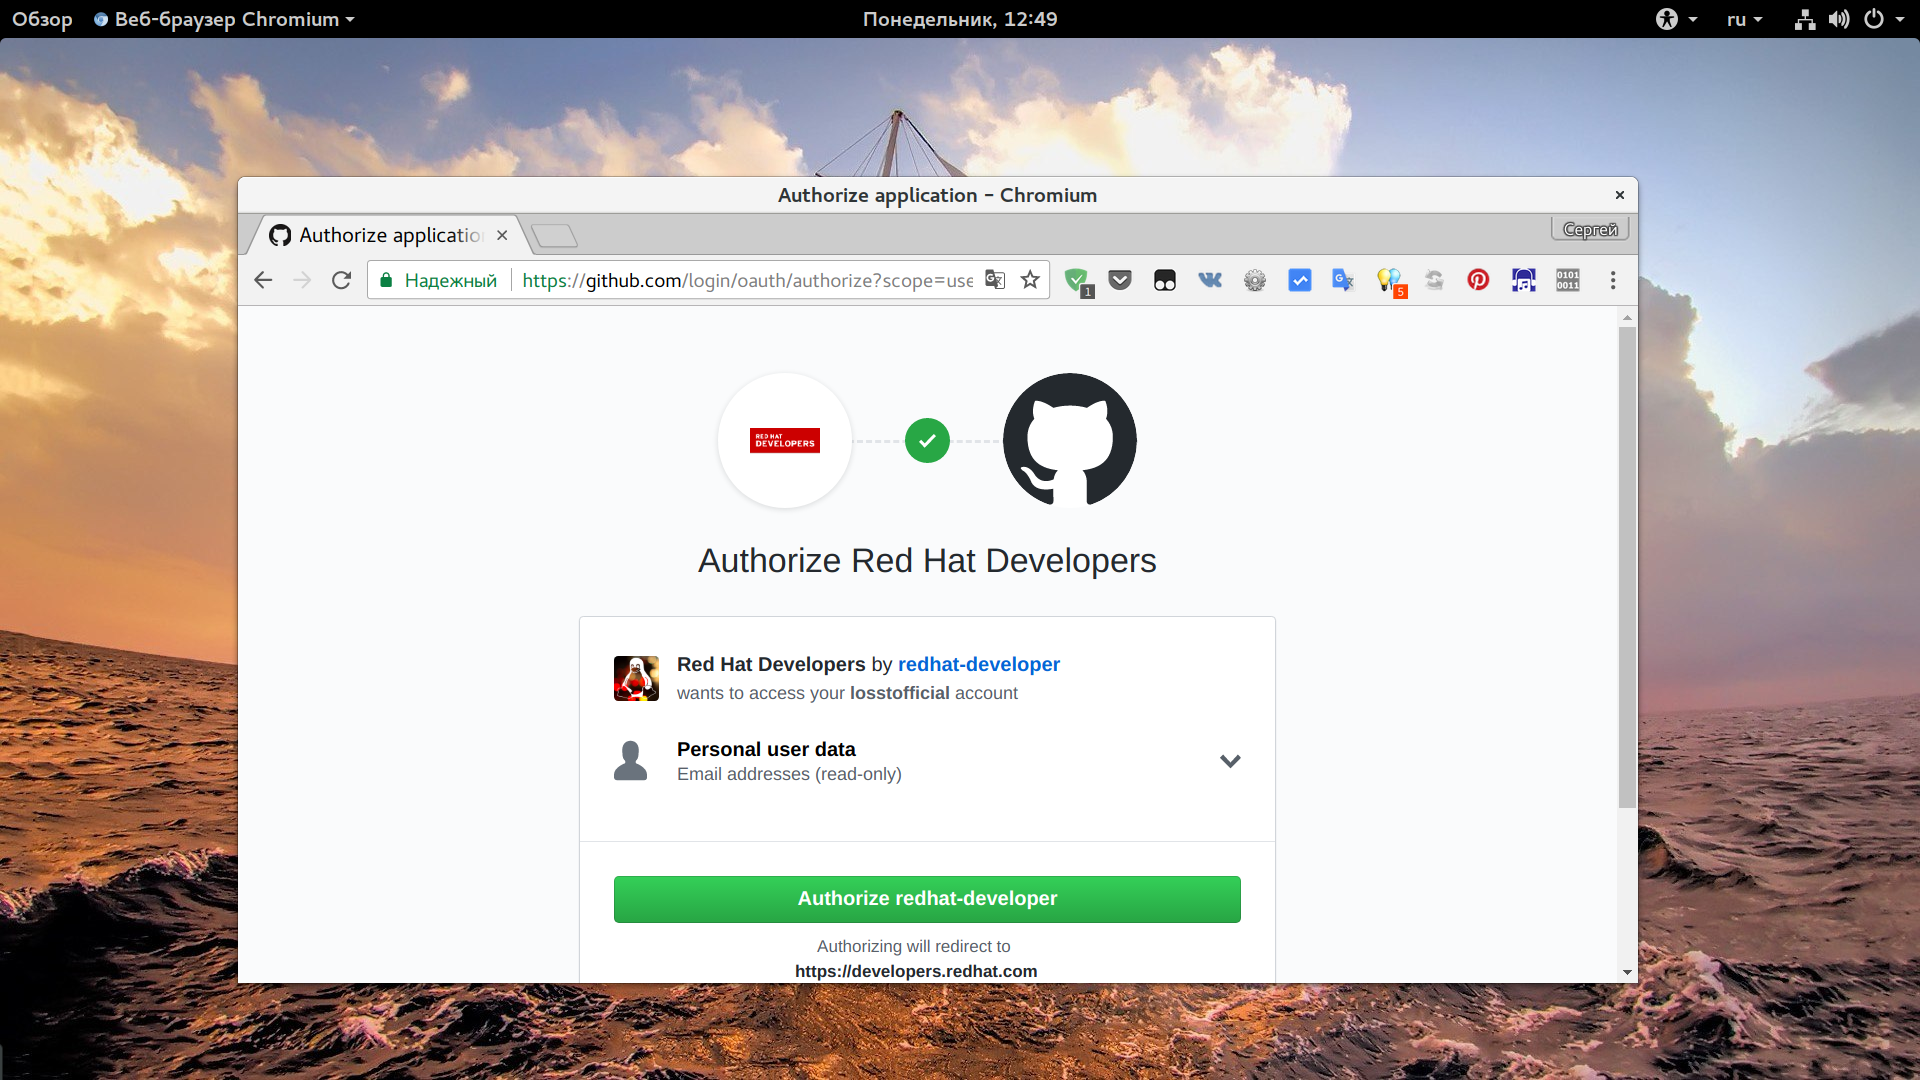Open the Chromium three-dot menu

coord(1612,280)
